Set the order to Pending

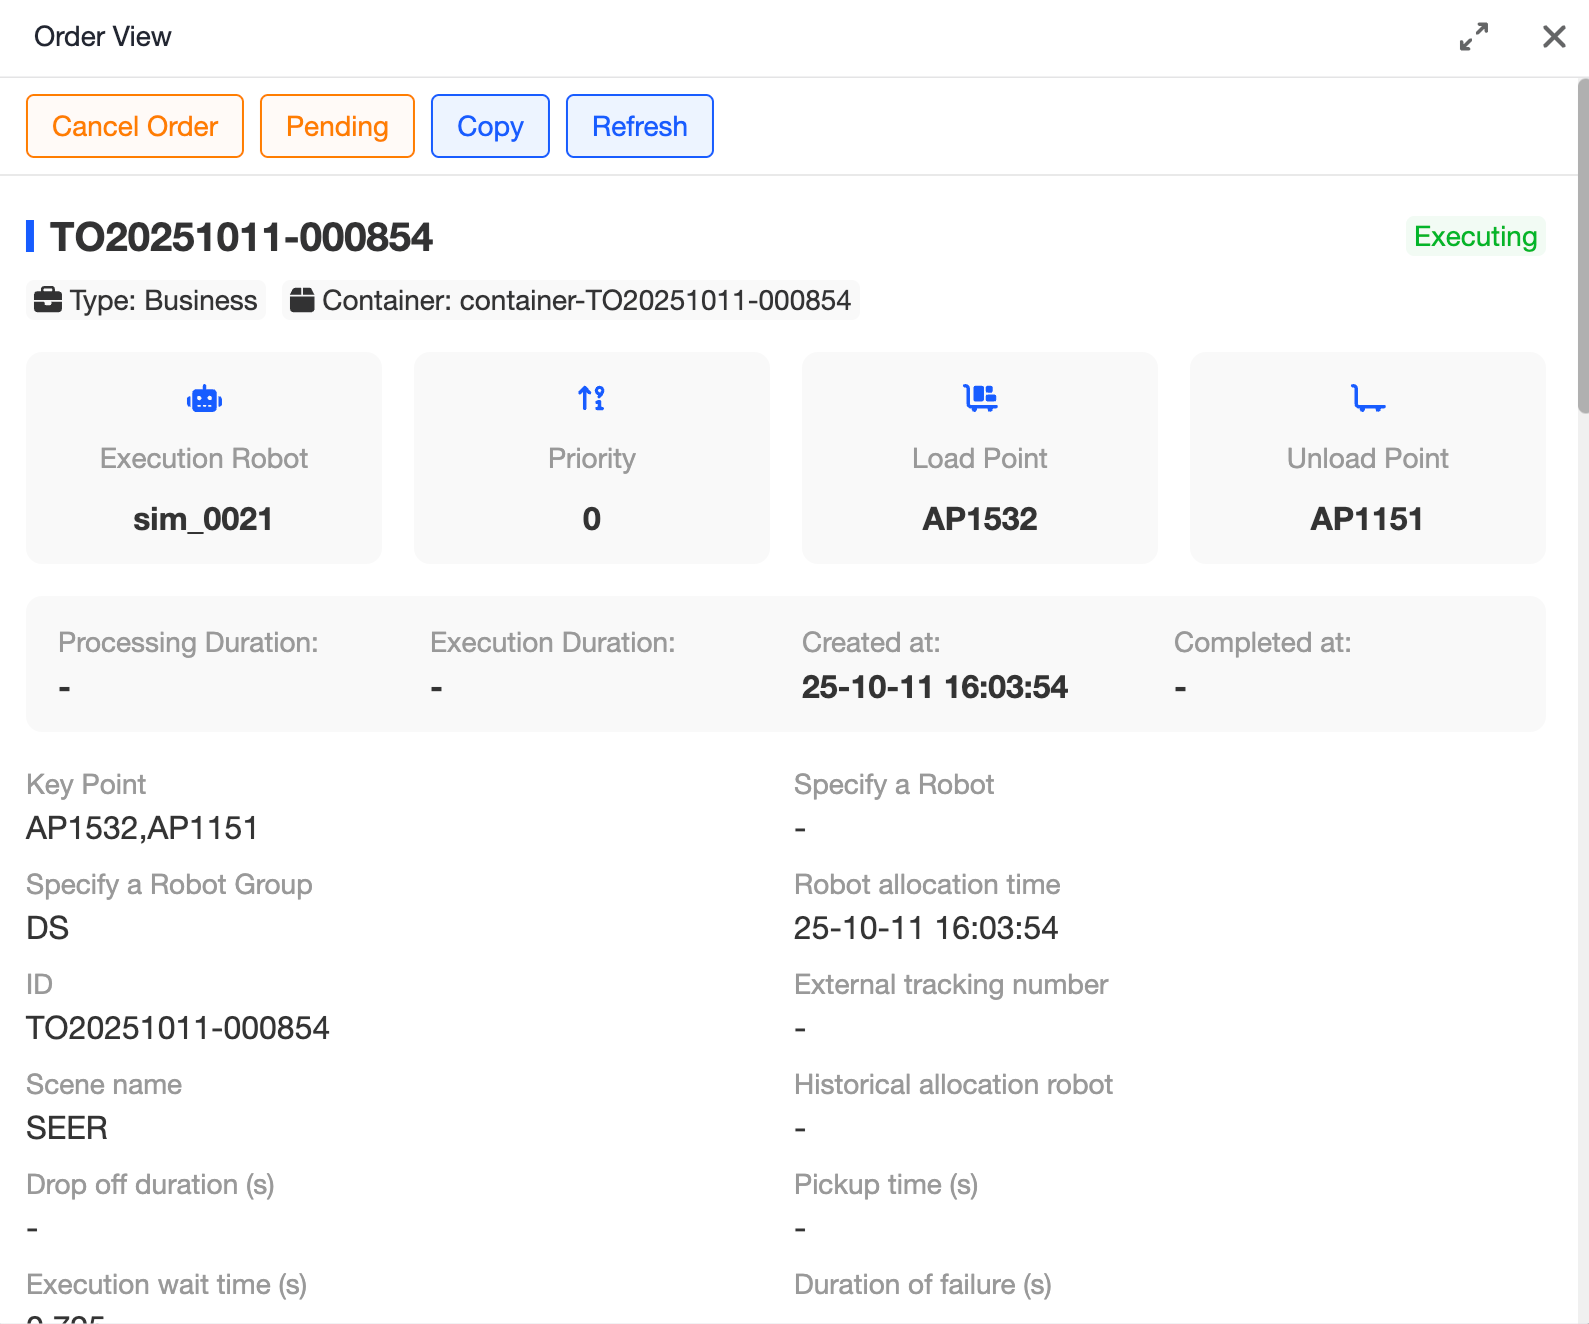(x=337, y=126)
